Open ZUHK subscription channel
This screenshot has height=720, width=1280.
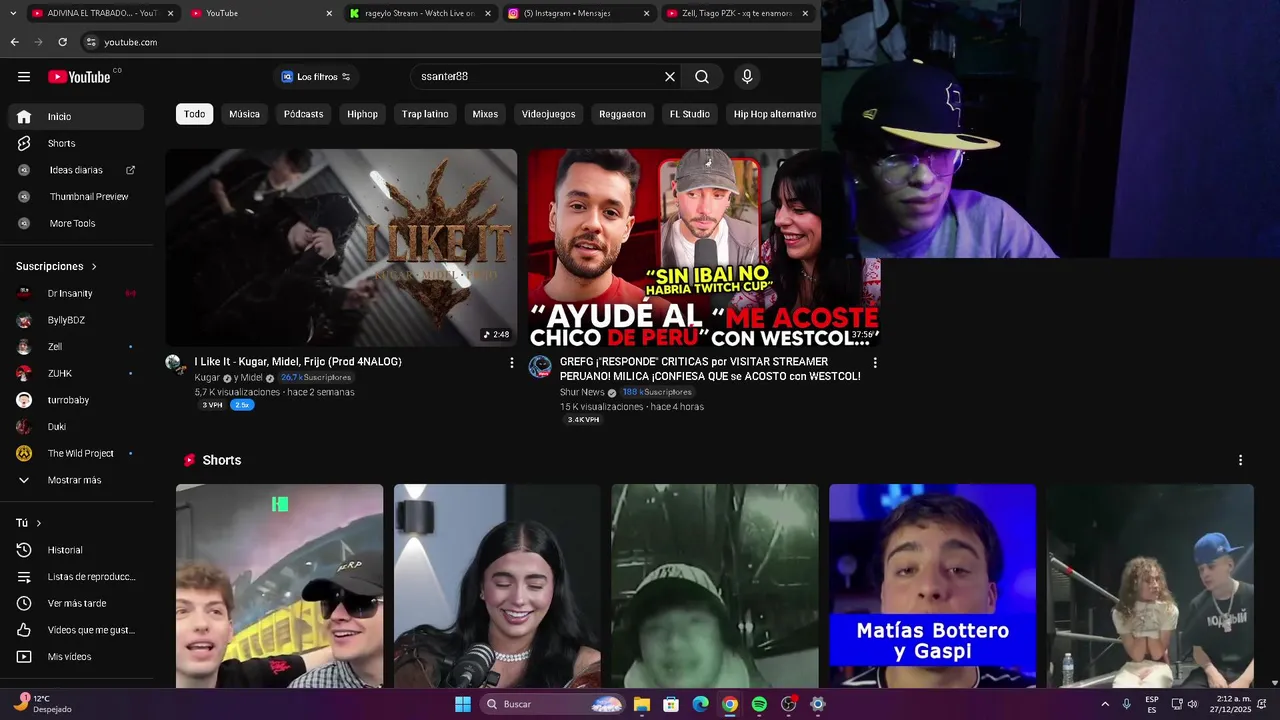[76, 373]
